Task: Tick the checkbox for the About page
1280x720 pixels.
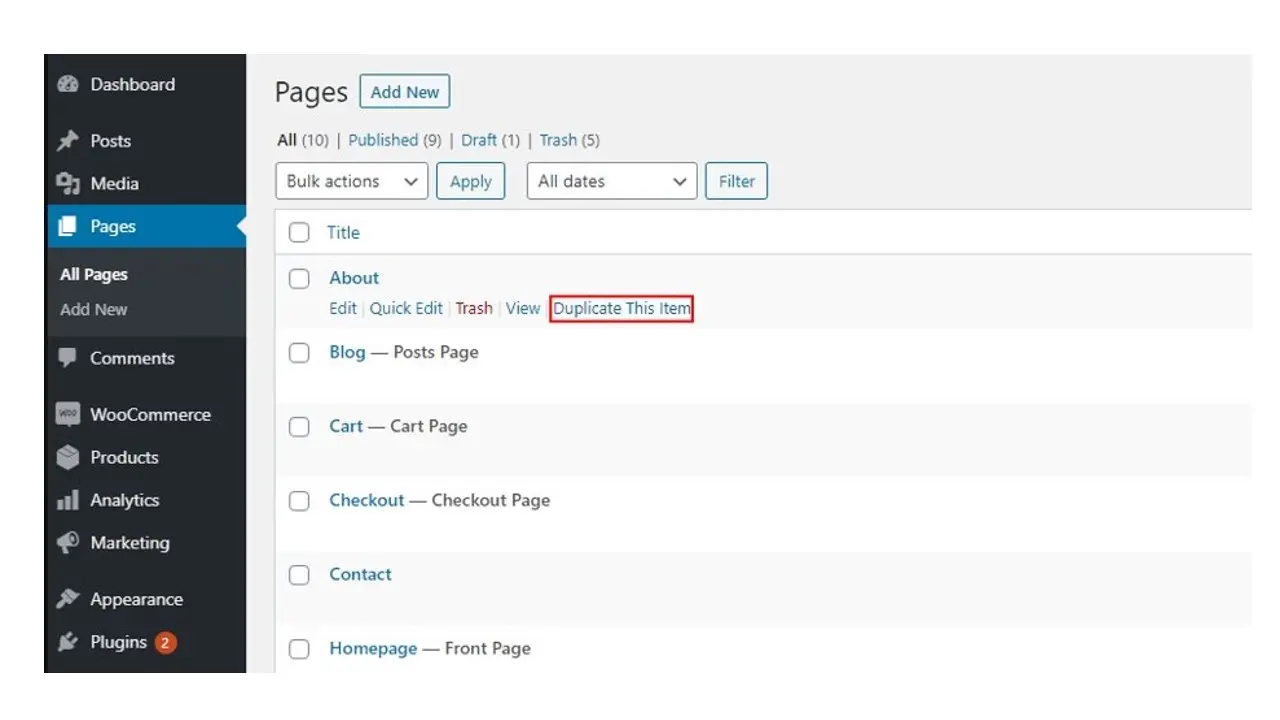Action: coord(299,279)
